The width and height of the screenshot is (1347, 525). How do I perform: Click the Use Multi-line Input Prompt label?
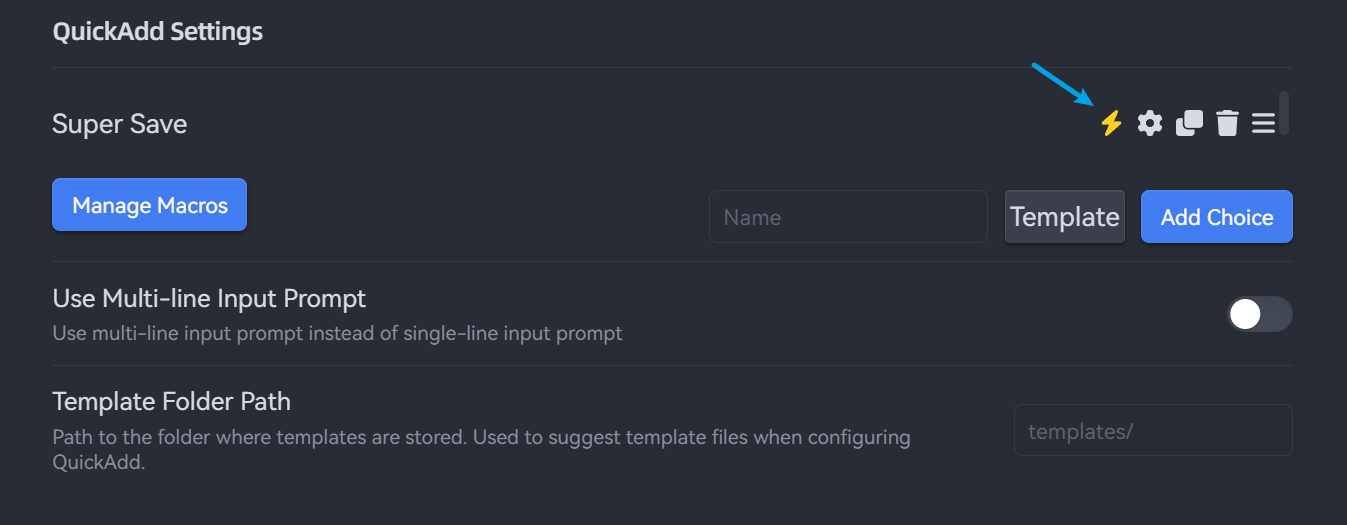point(209,298)
